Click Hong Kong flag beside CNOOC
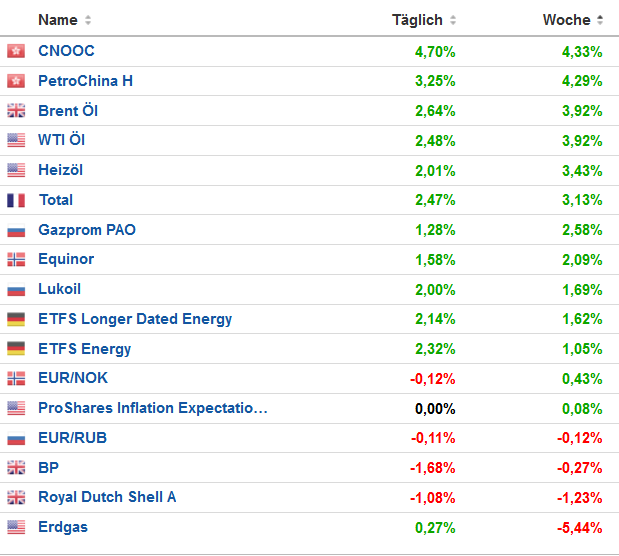 click(16, 51)
